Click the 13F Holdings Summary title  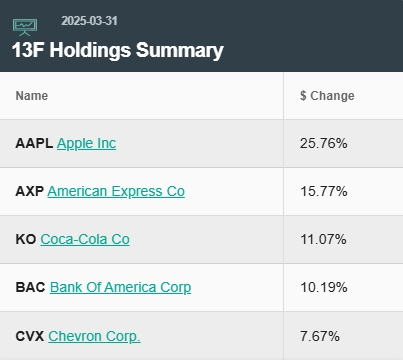(117, 50)
